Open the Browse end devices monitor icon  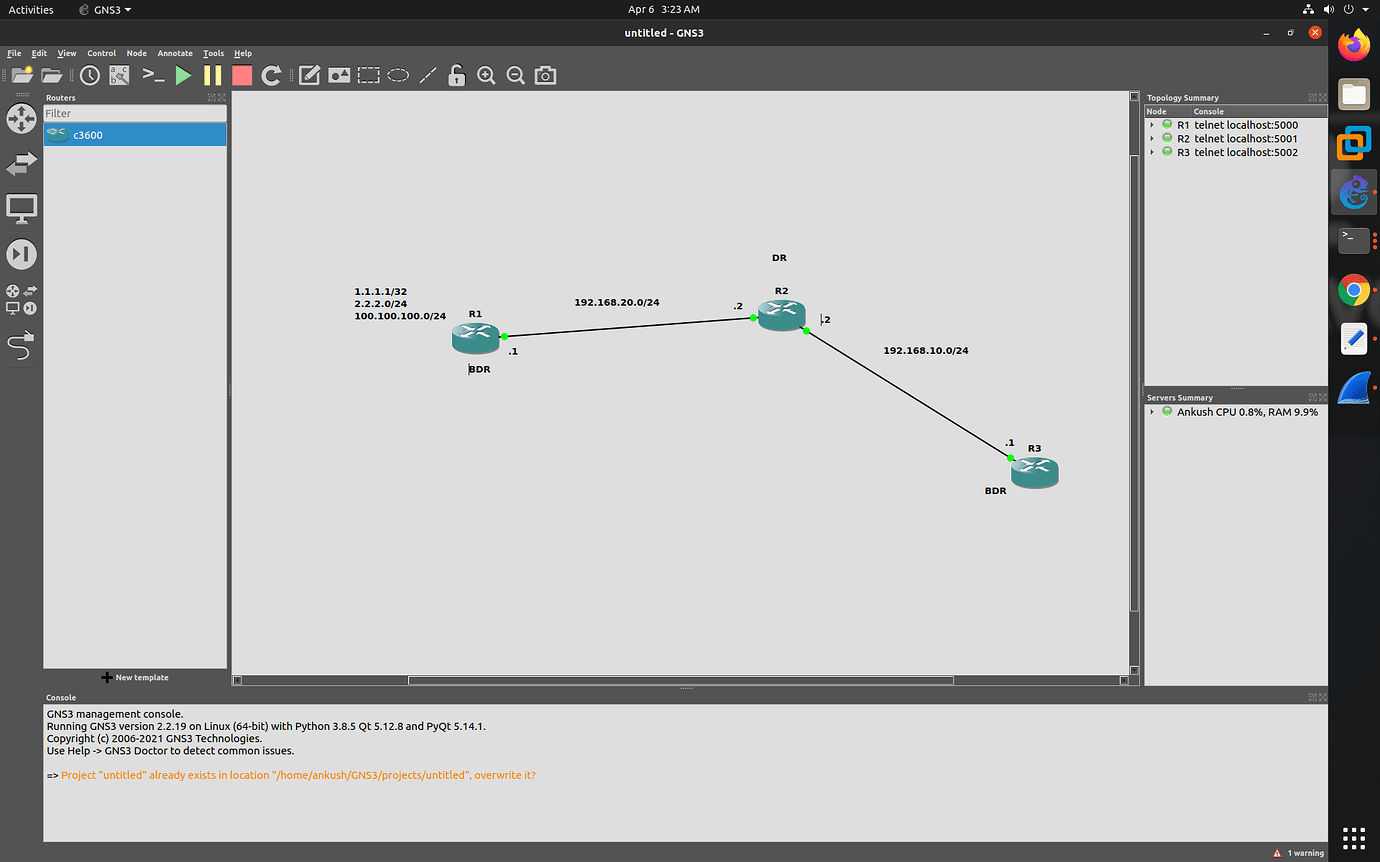point(21,208)
